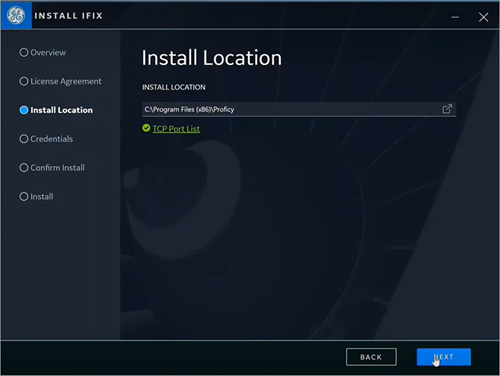This screenshot has height=376, width=500.
Task: Click the BACK button
Action: pos(371,357)
